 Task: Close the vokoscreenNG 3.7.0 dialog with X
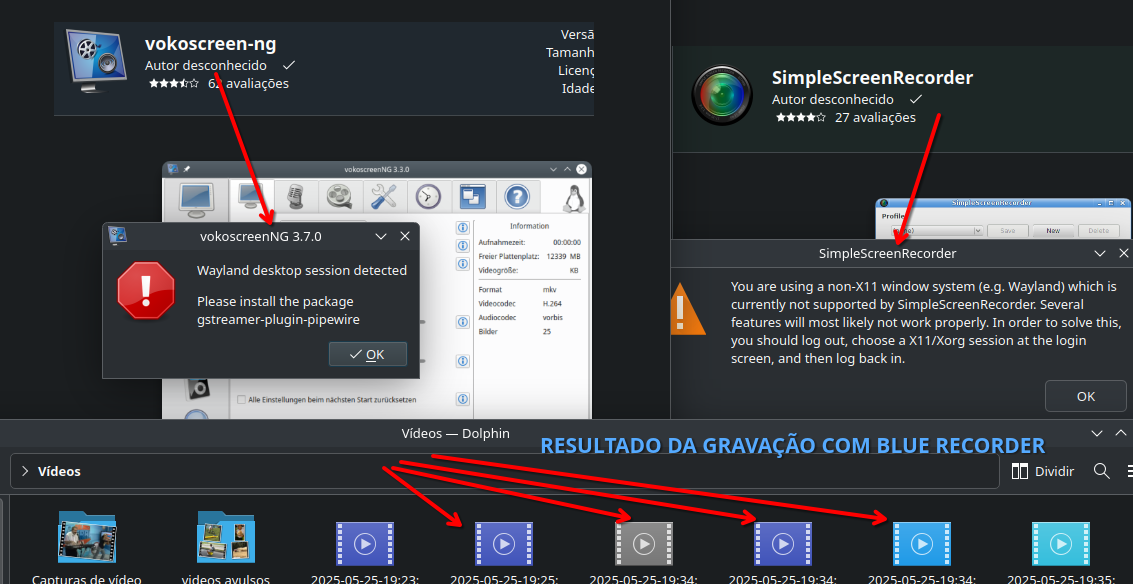405,236
